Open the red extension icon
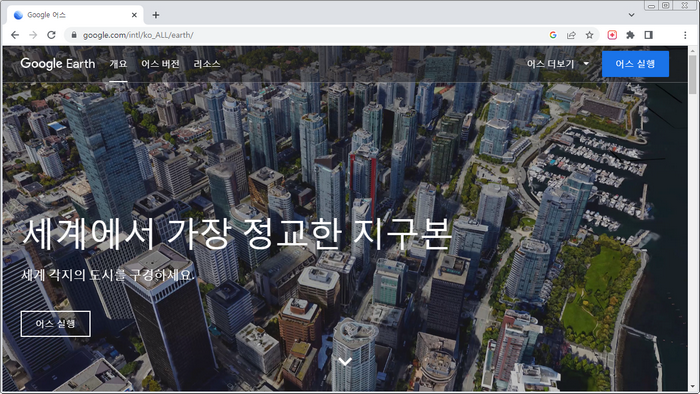Viewport: 700px width, 394px height. point(612,35)
